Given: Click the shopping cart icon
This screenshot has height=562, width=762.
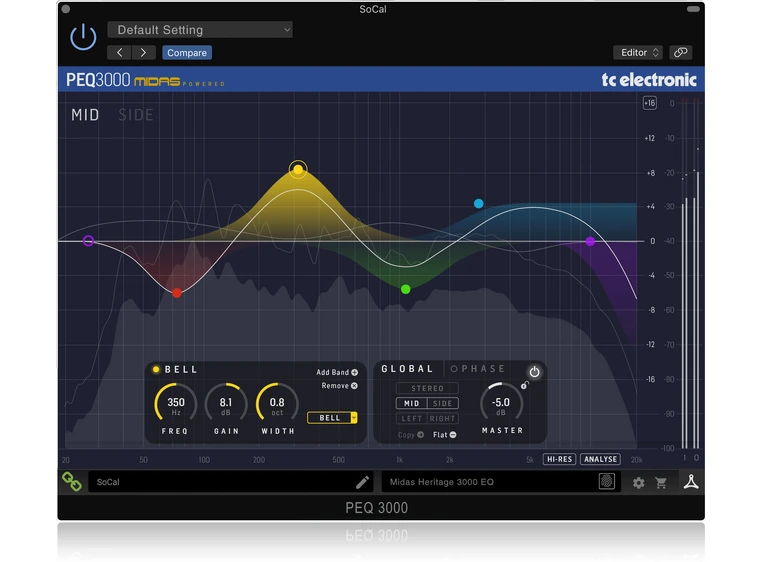Looking at the screenshot, I should pos(661,483).
